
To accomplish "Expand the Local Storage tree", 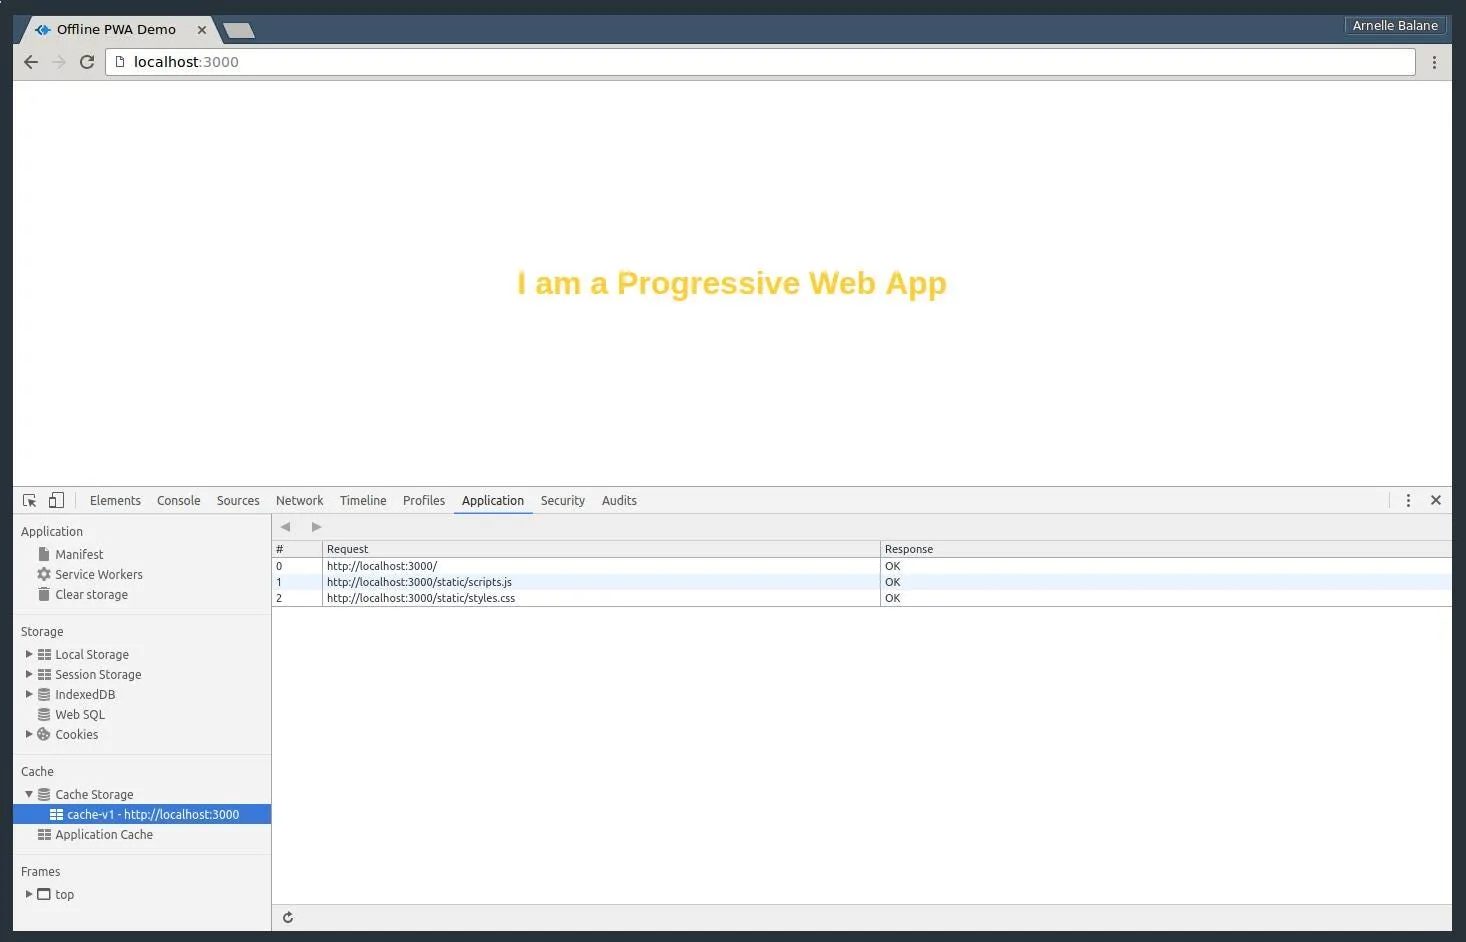I will [x=28, y=654].
